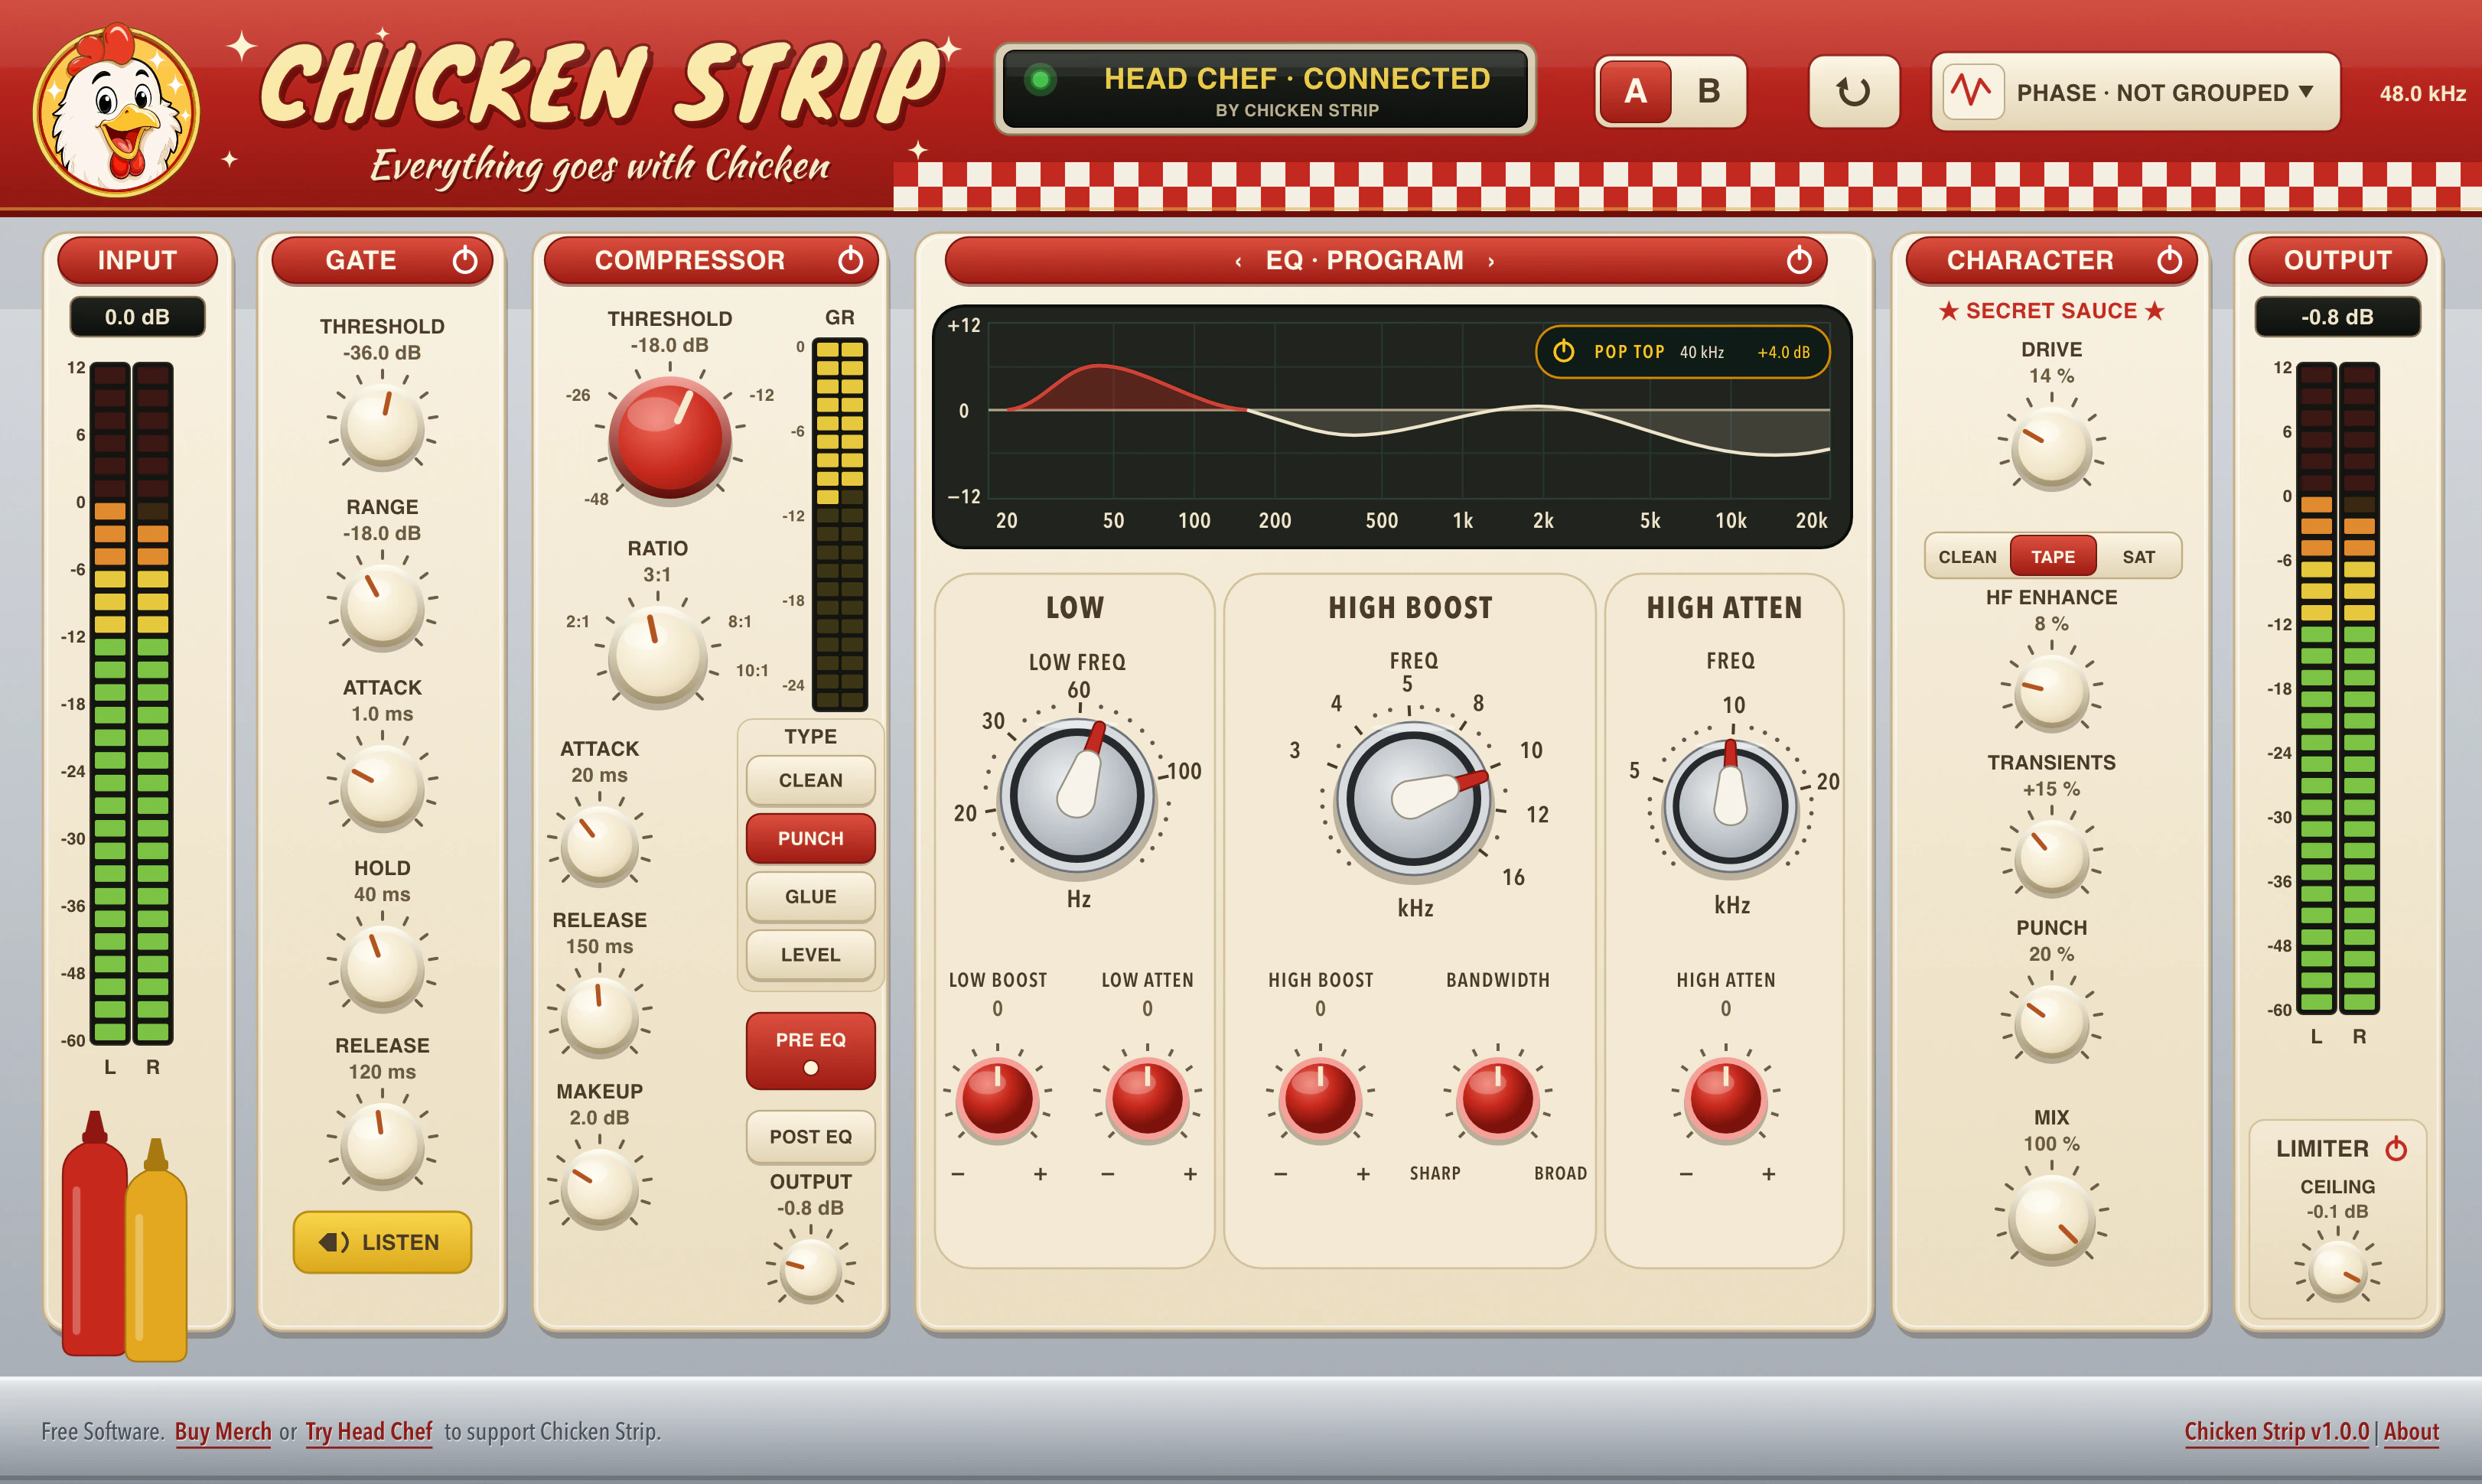
Task: Click the Transients knob
Action: [2051, 857]
